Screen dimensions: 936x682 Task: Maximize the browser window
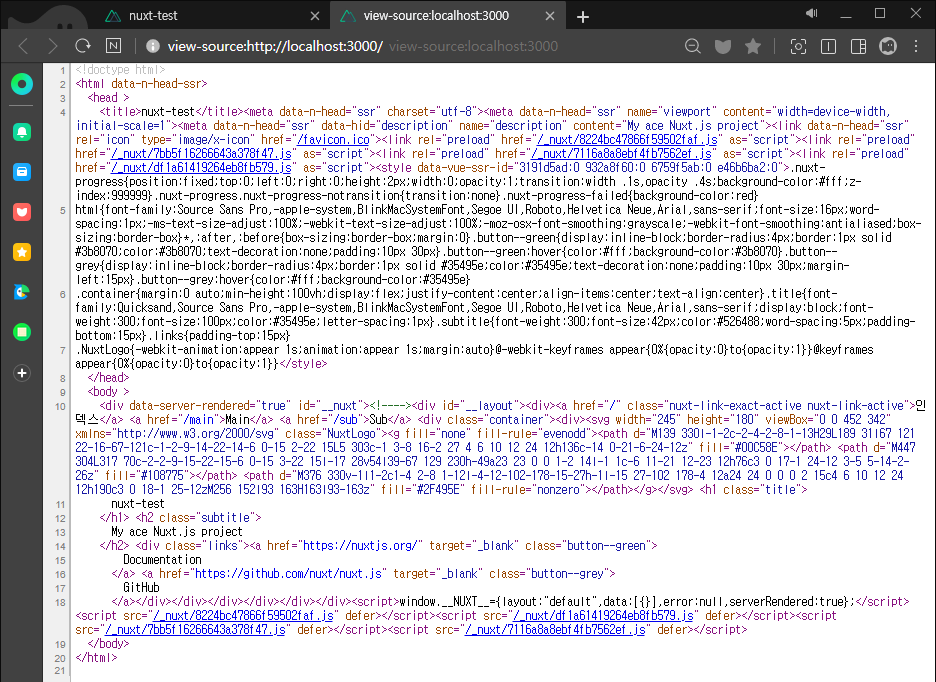coord(880,13)
